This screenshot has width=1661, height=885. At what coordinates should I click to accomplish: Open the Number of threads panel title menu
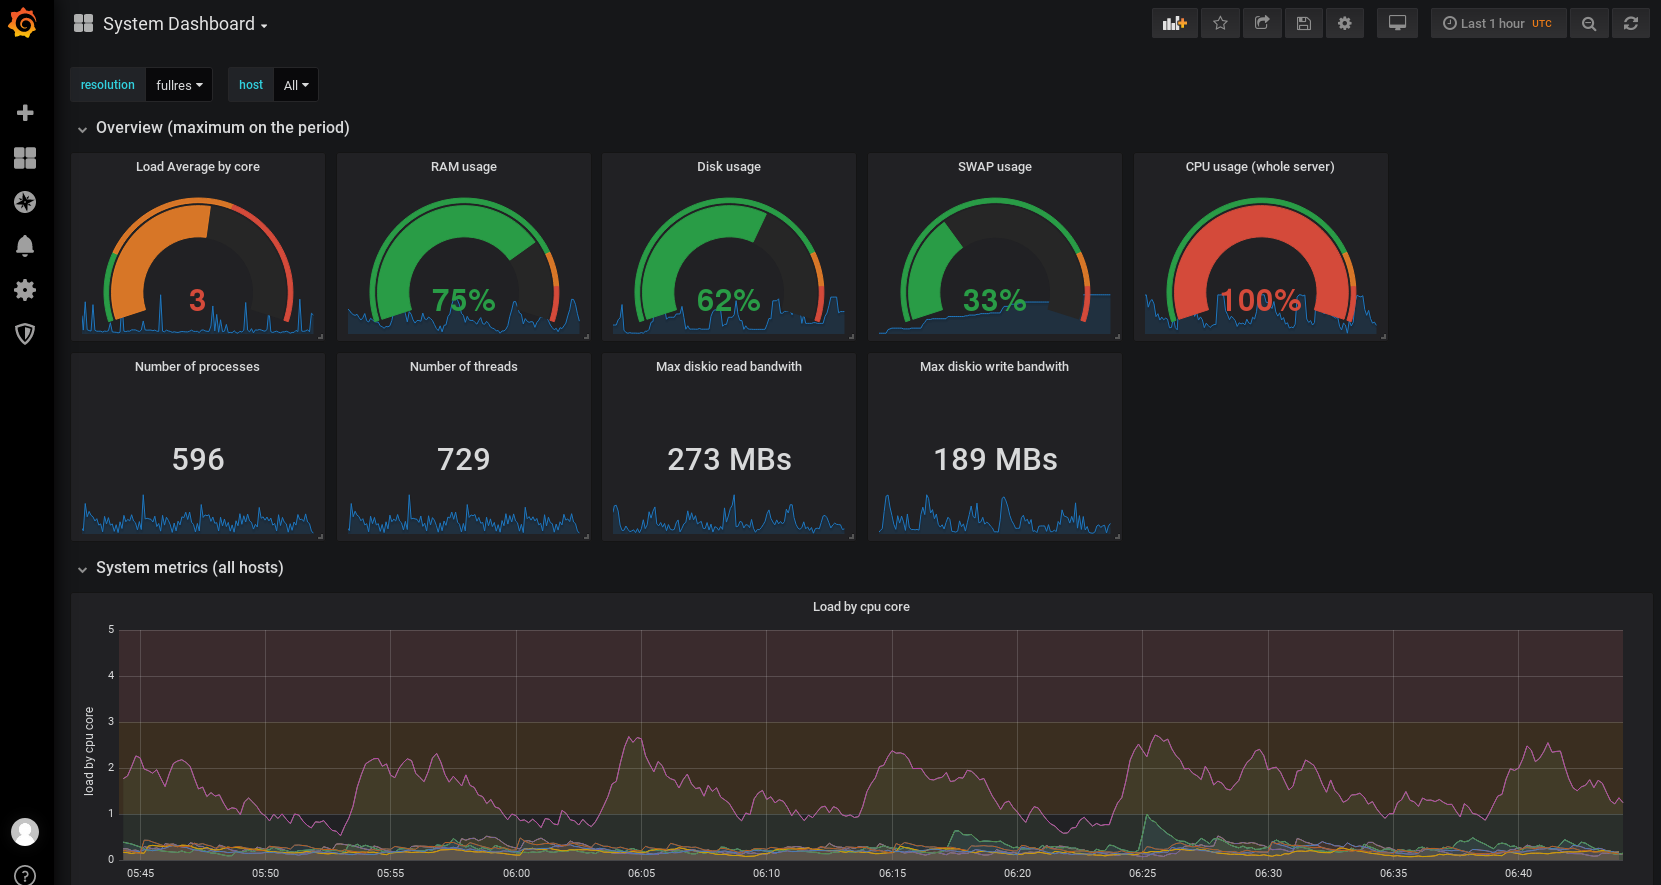[464, 367]
